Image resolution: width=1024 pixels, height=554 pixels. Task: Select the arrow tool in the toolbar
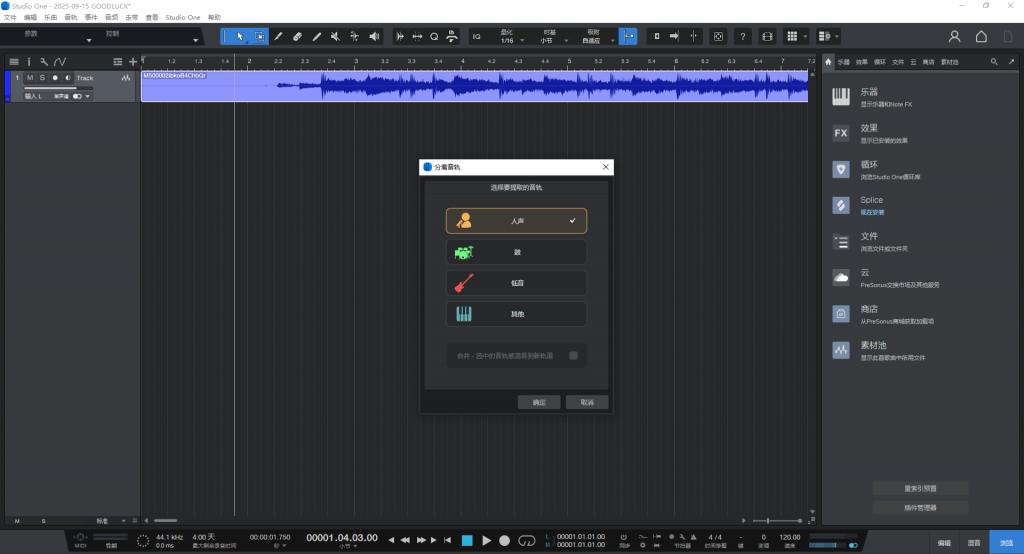(240, 36)
